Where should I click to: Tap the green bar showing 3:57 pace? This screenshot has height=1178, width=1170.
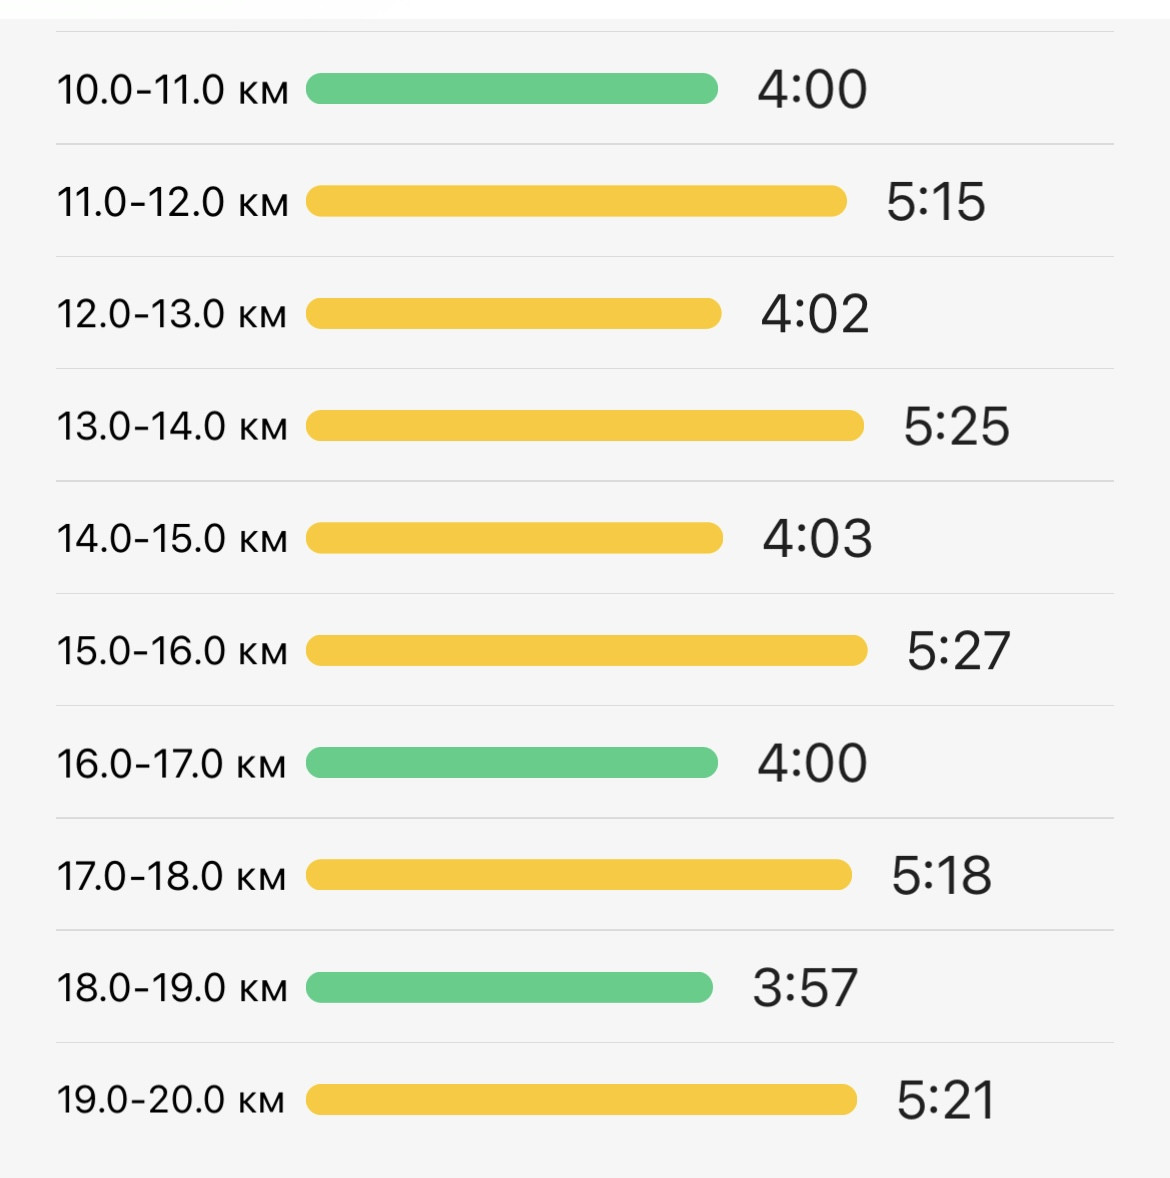[x=509, y=987]
